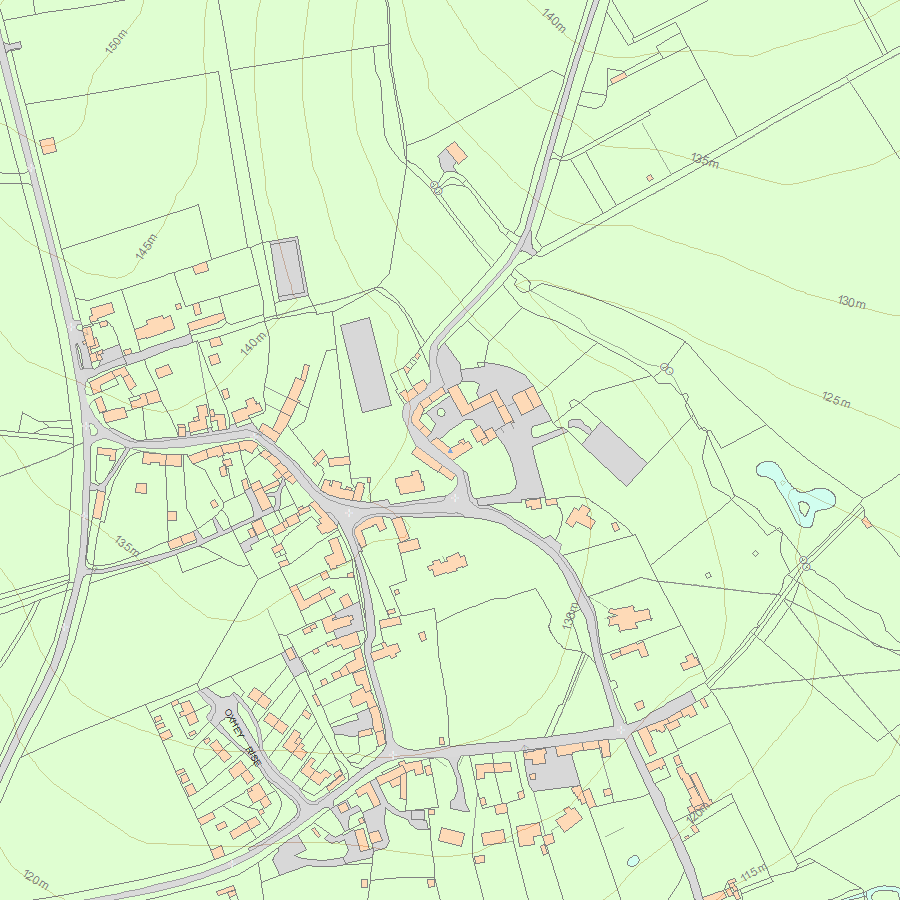Select the small grey rectangular enclosure with a double outline
900x900 pixels.
[x=289, y=269]
